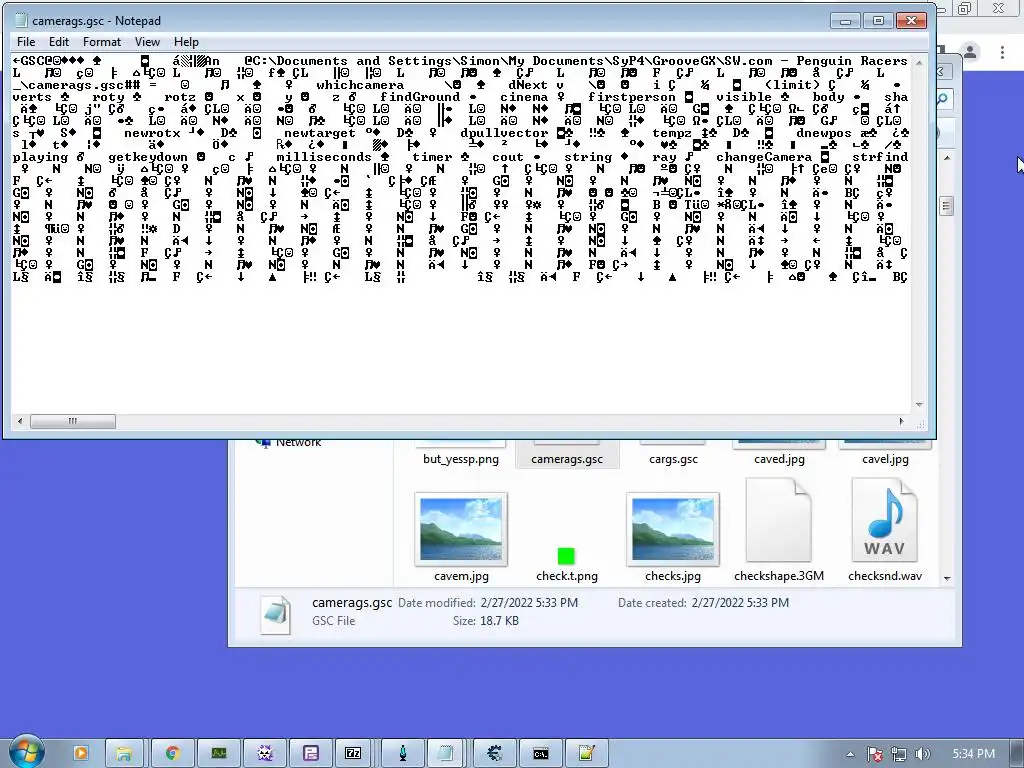
Task: Open Command Prompt from taskbar
Action: [541, 753]
